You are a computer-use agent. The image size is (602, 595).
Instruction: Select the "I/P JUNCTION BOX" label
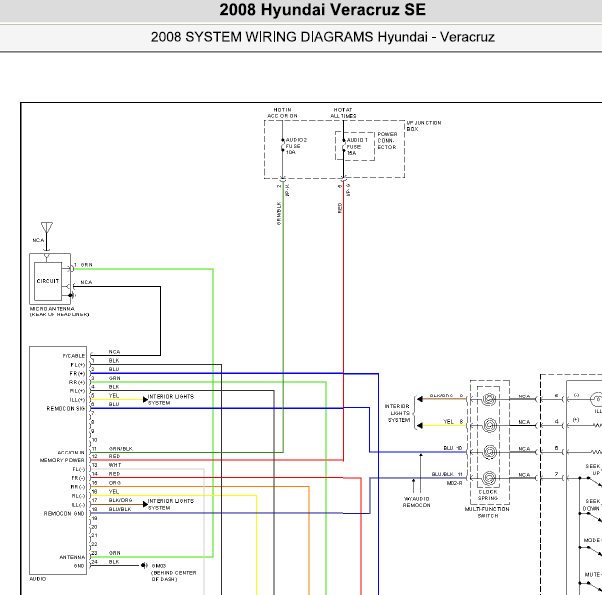pyautogui.click(x=424, y=126)
